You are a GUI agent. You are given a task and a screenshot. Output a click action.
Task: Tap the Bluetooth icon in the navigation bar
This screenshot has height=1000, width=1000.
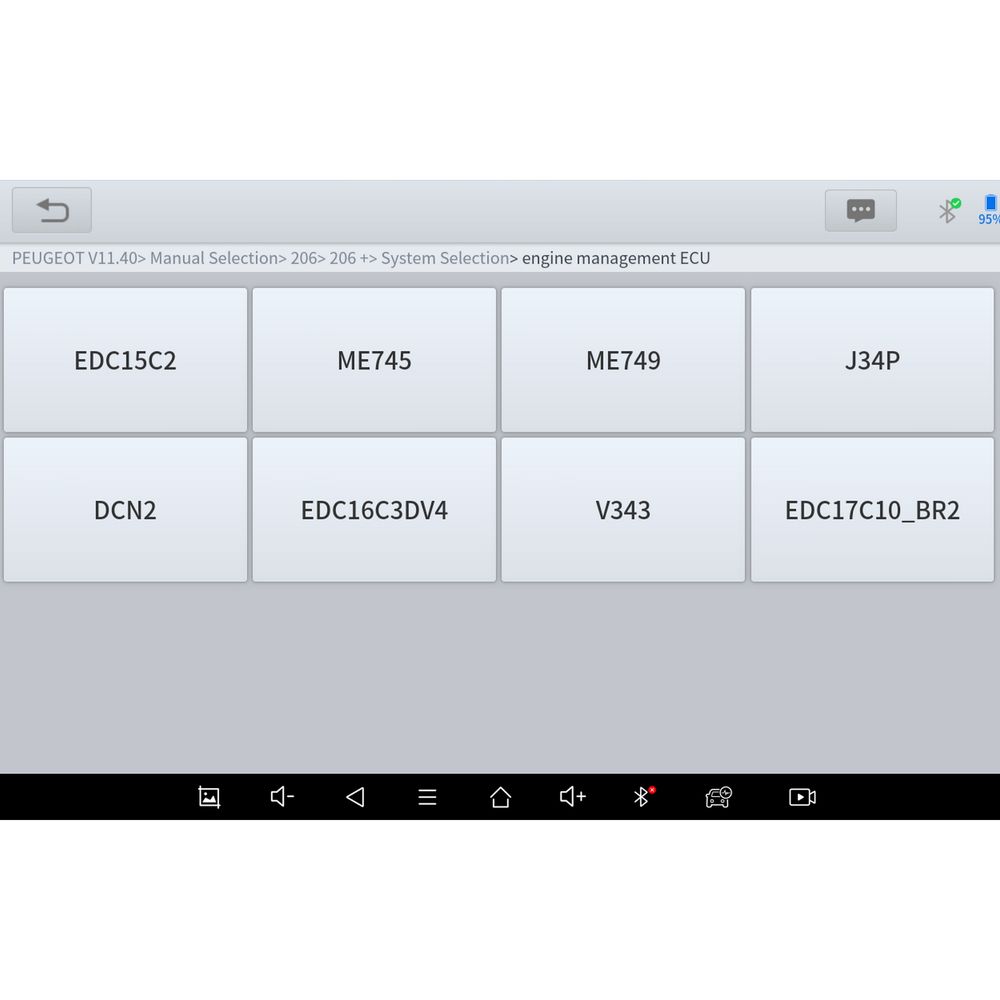click(644, 797)
